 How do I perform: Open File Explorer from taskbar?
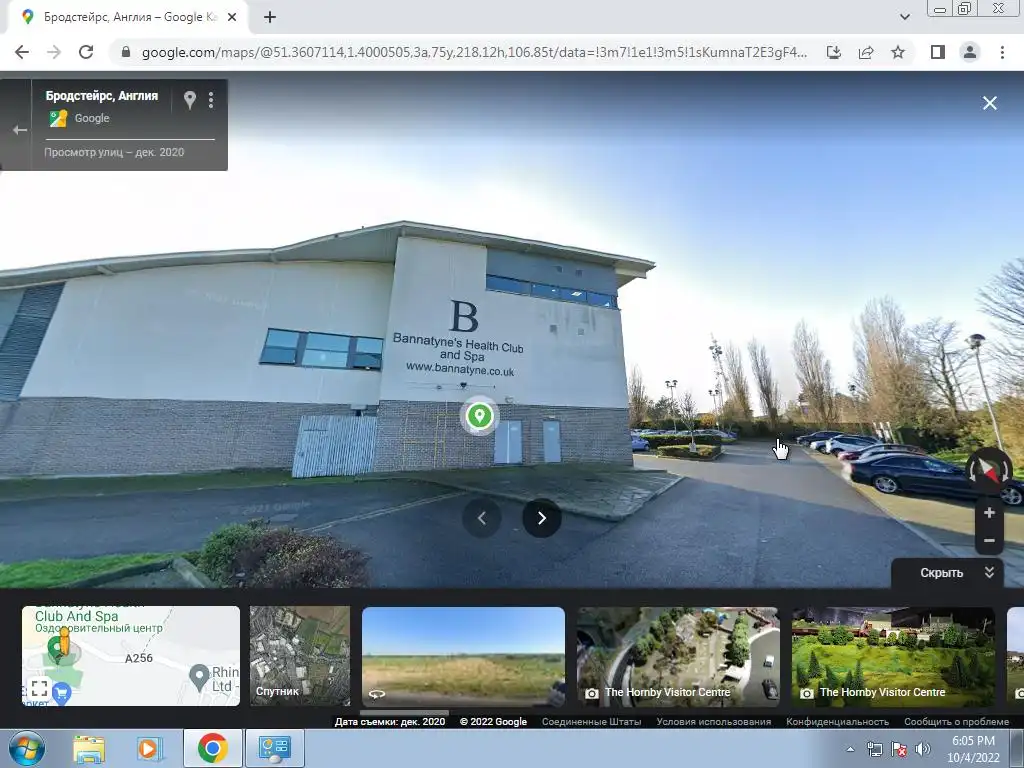coord(89,749)
